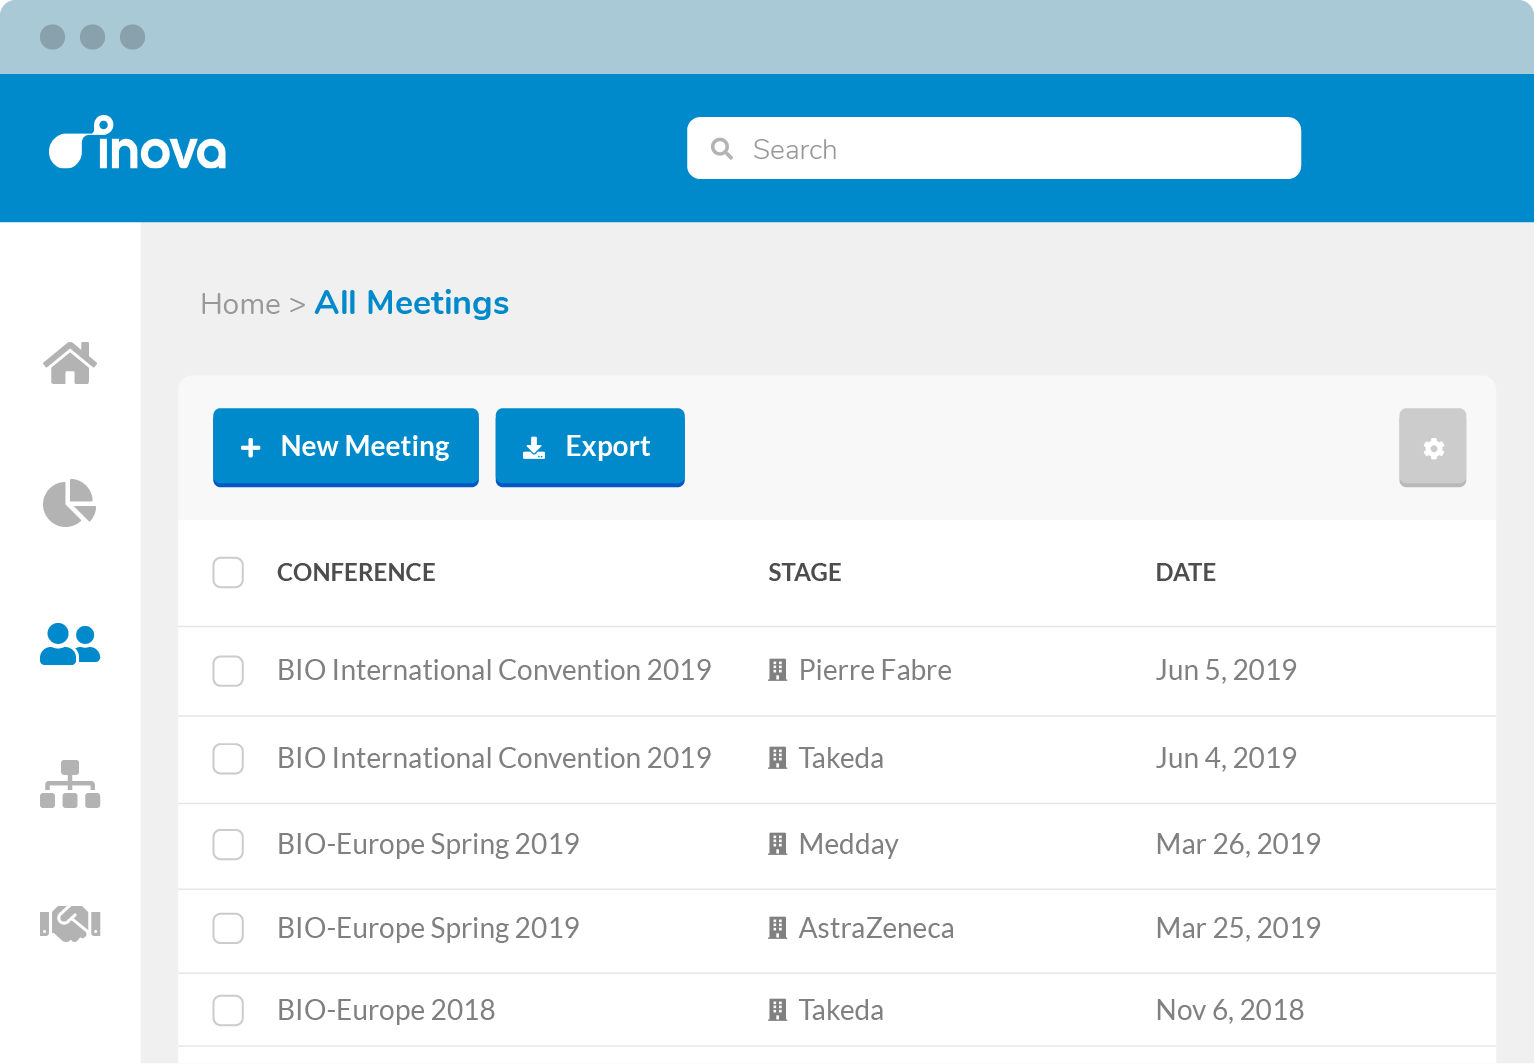Screen dimensions: 1534x1064
Task: Click building icon beside Takeda Jun 4 row
Action: click(777, 758)
